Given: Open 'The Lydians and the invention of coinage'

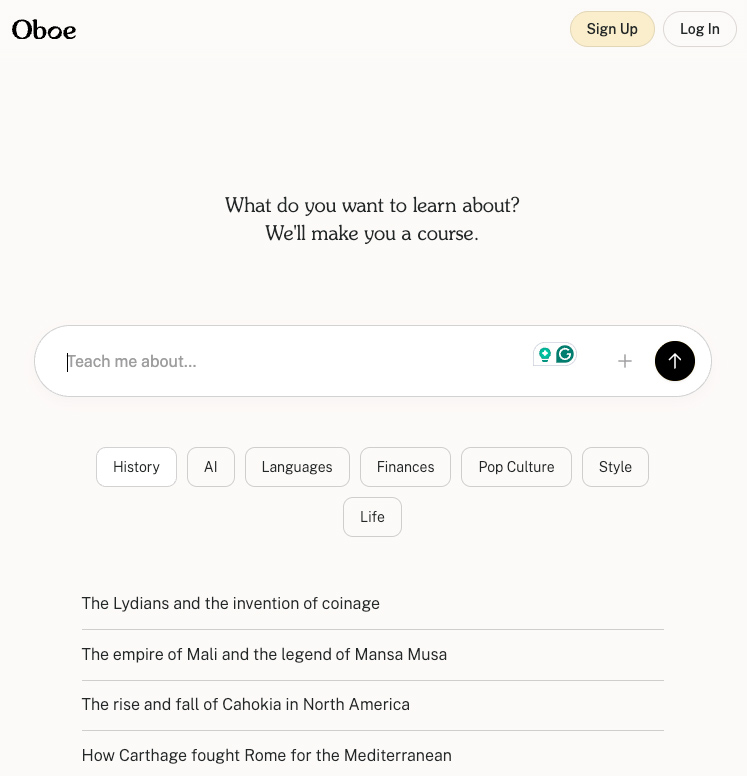Looking at the screenshot, I should tap(231, 604).
